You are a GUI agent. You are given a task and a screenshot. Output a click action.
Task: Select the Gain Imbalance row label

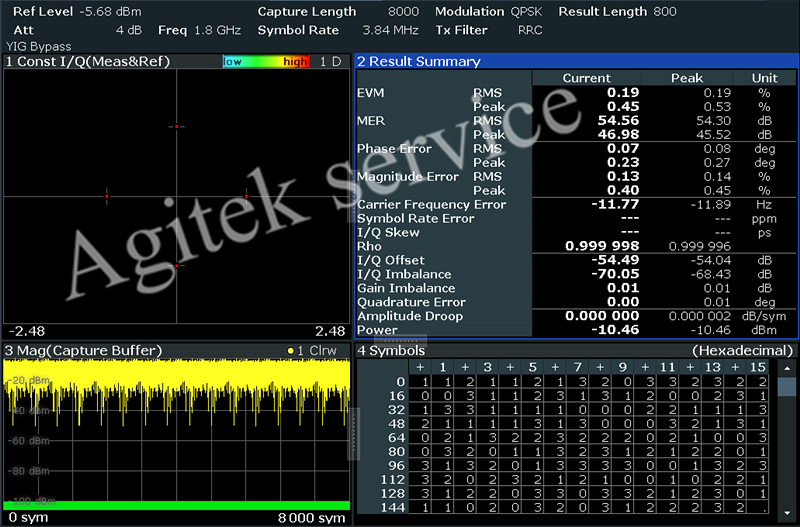[406, 288]
